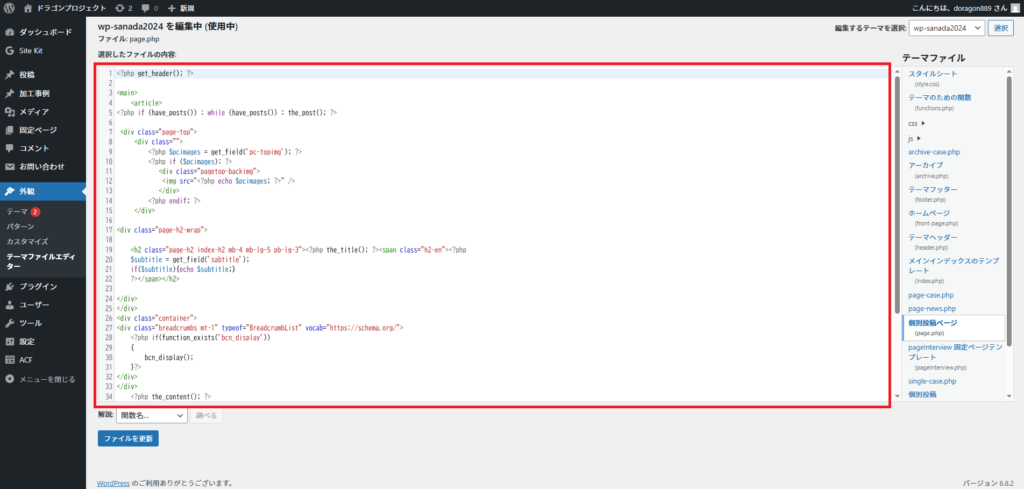
Task: Click inside the page.php code editor area
Action: click(500, 250)
